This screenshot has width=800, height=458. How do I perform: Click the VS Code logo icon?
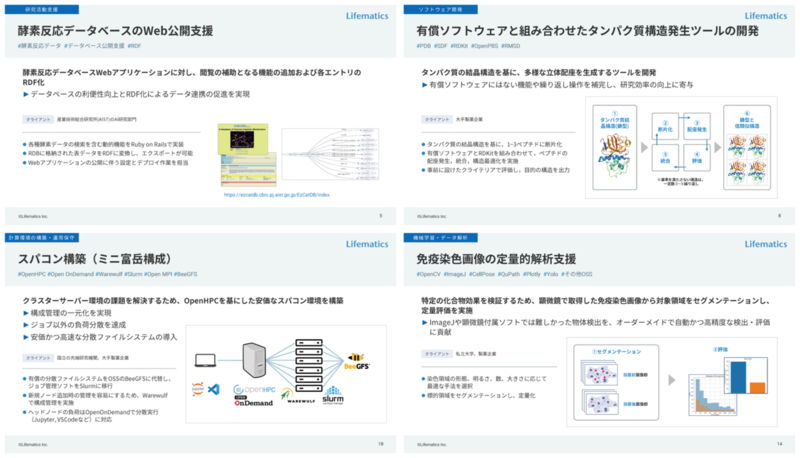(214, 389)
